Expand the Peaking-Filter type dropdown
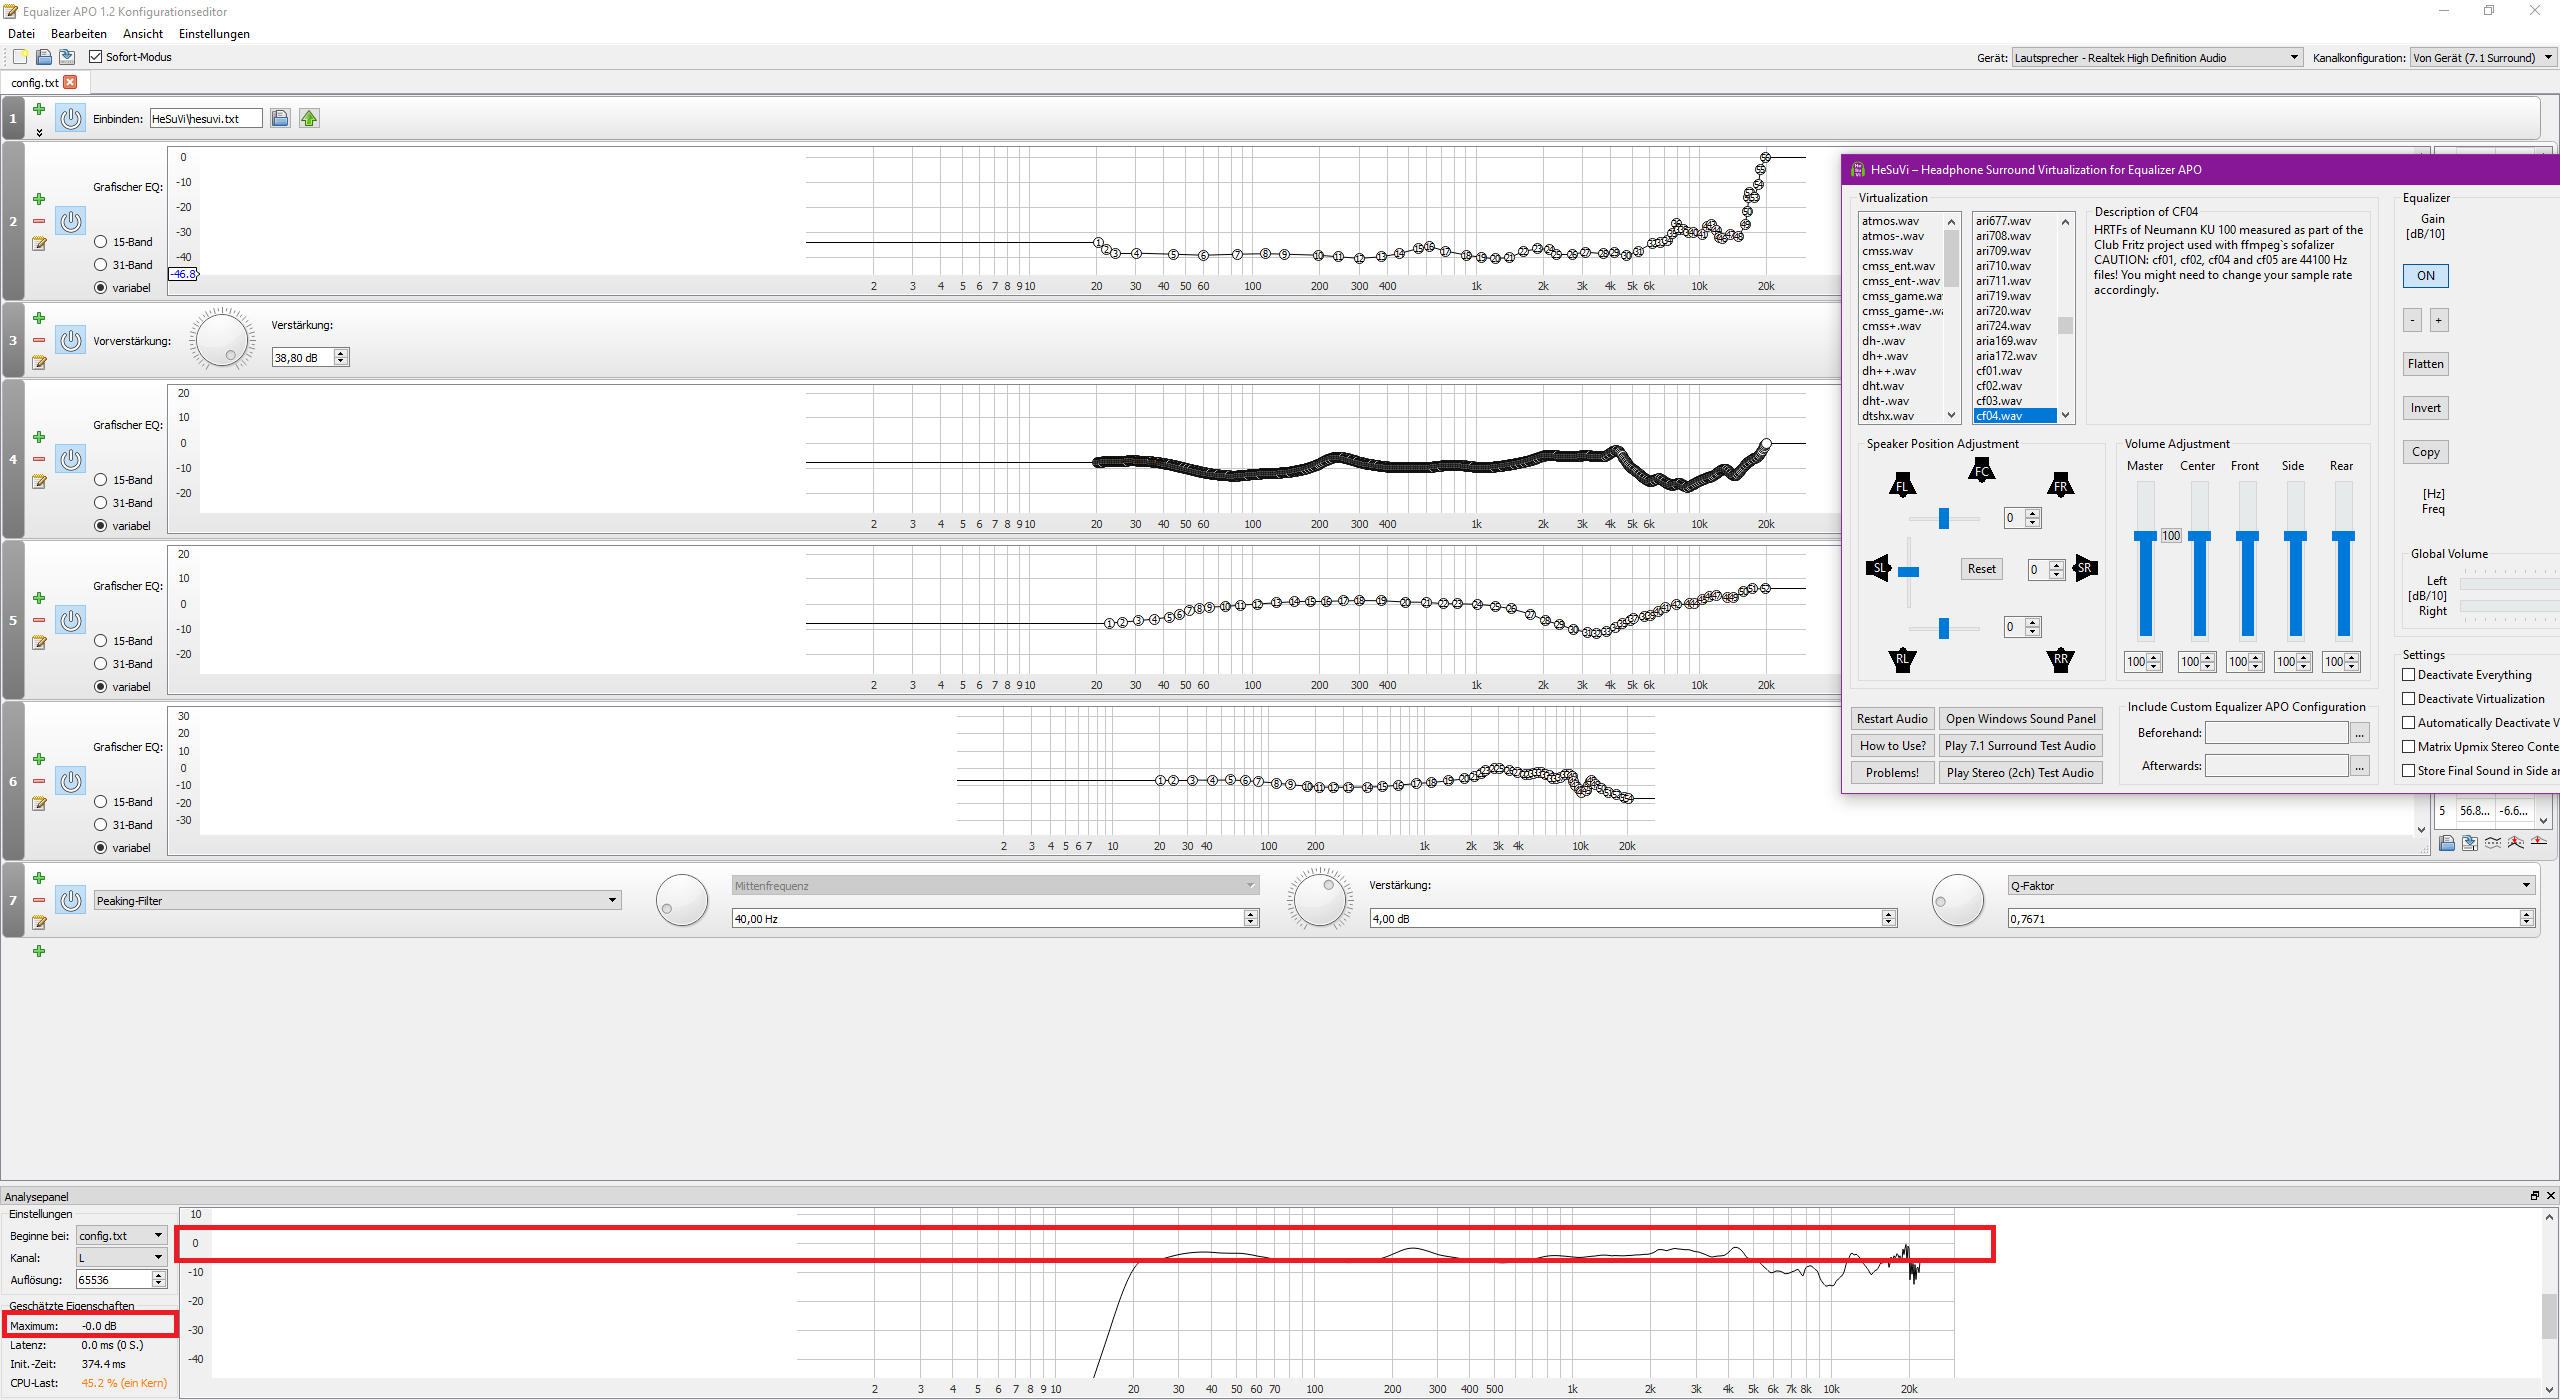 click(612, 901)
